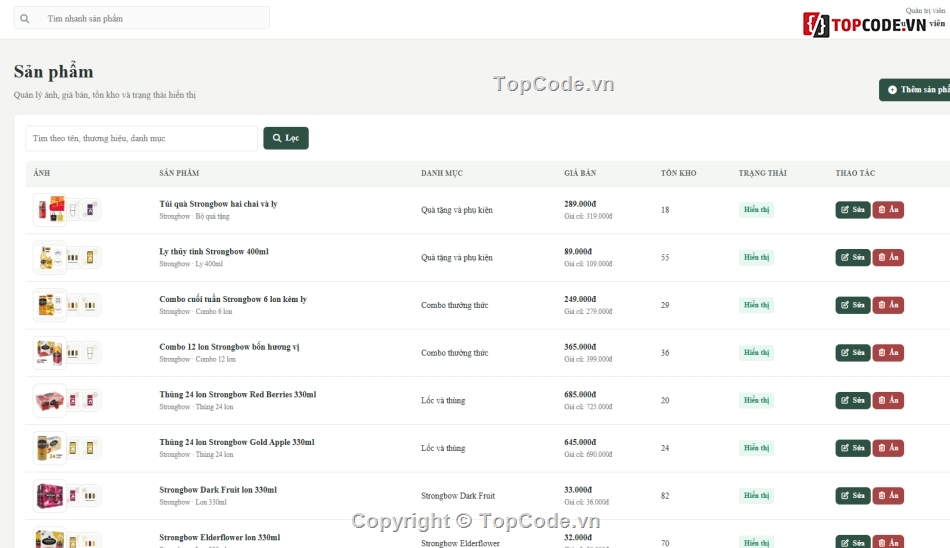
Task: Hide Thùng 24 lon Gold Apple product
Action: point(888,448)
